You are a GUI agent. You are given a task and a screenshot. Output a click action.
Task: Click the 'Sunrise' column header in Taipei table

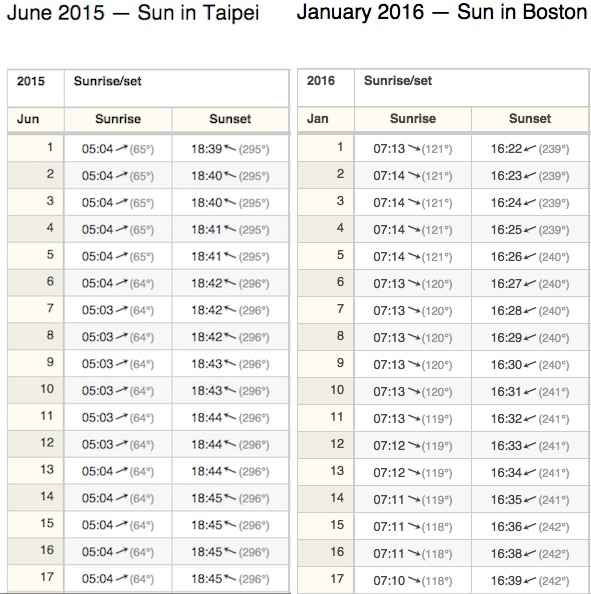click(118, 119)
